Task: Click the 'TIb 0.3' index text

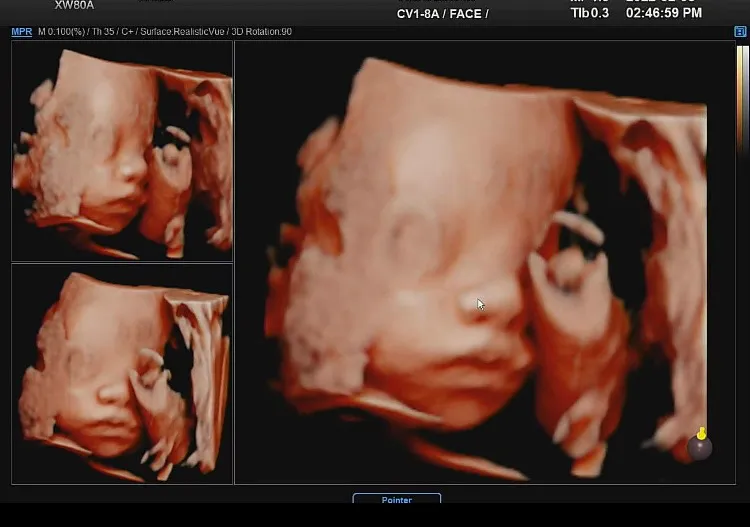Action: coord(590,13)
